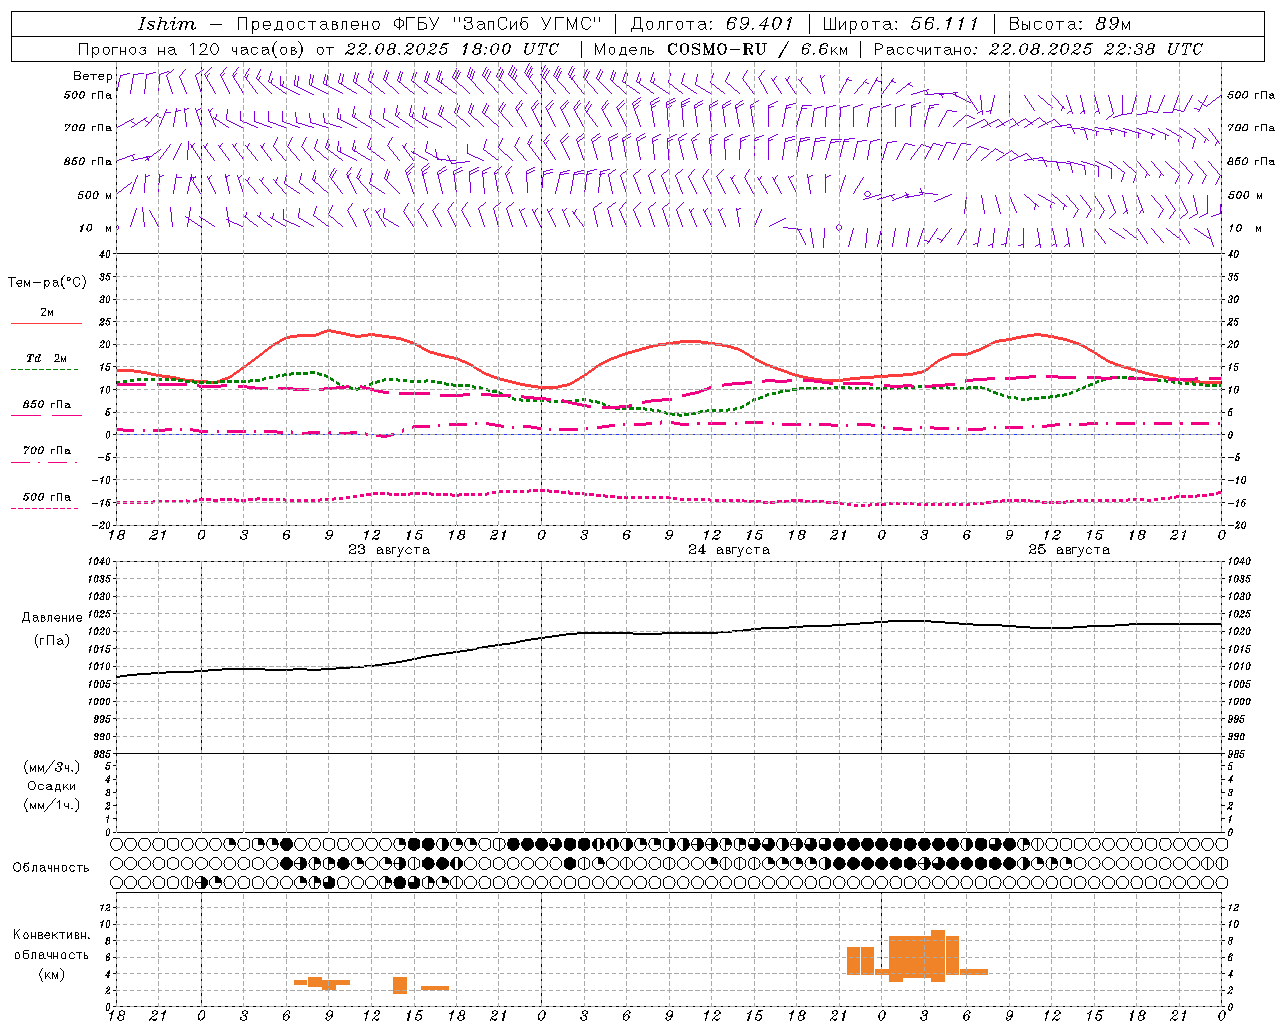The width and height of the screenshot is (1280, 1024).
Task: Click the (км) unit of convective cloud panel
Action: (52, 974)
